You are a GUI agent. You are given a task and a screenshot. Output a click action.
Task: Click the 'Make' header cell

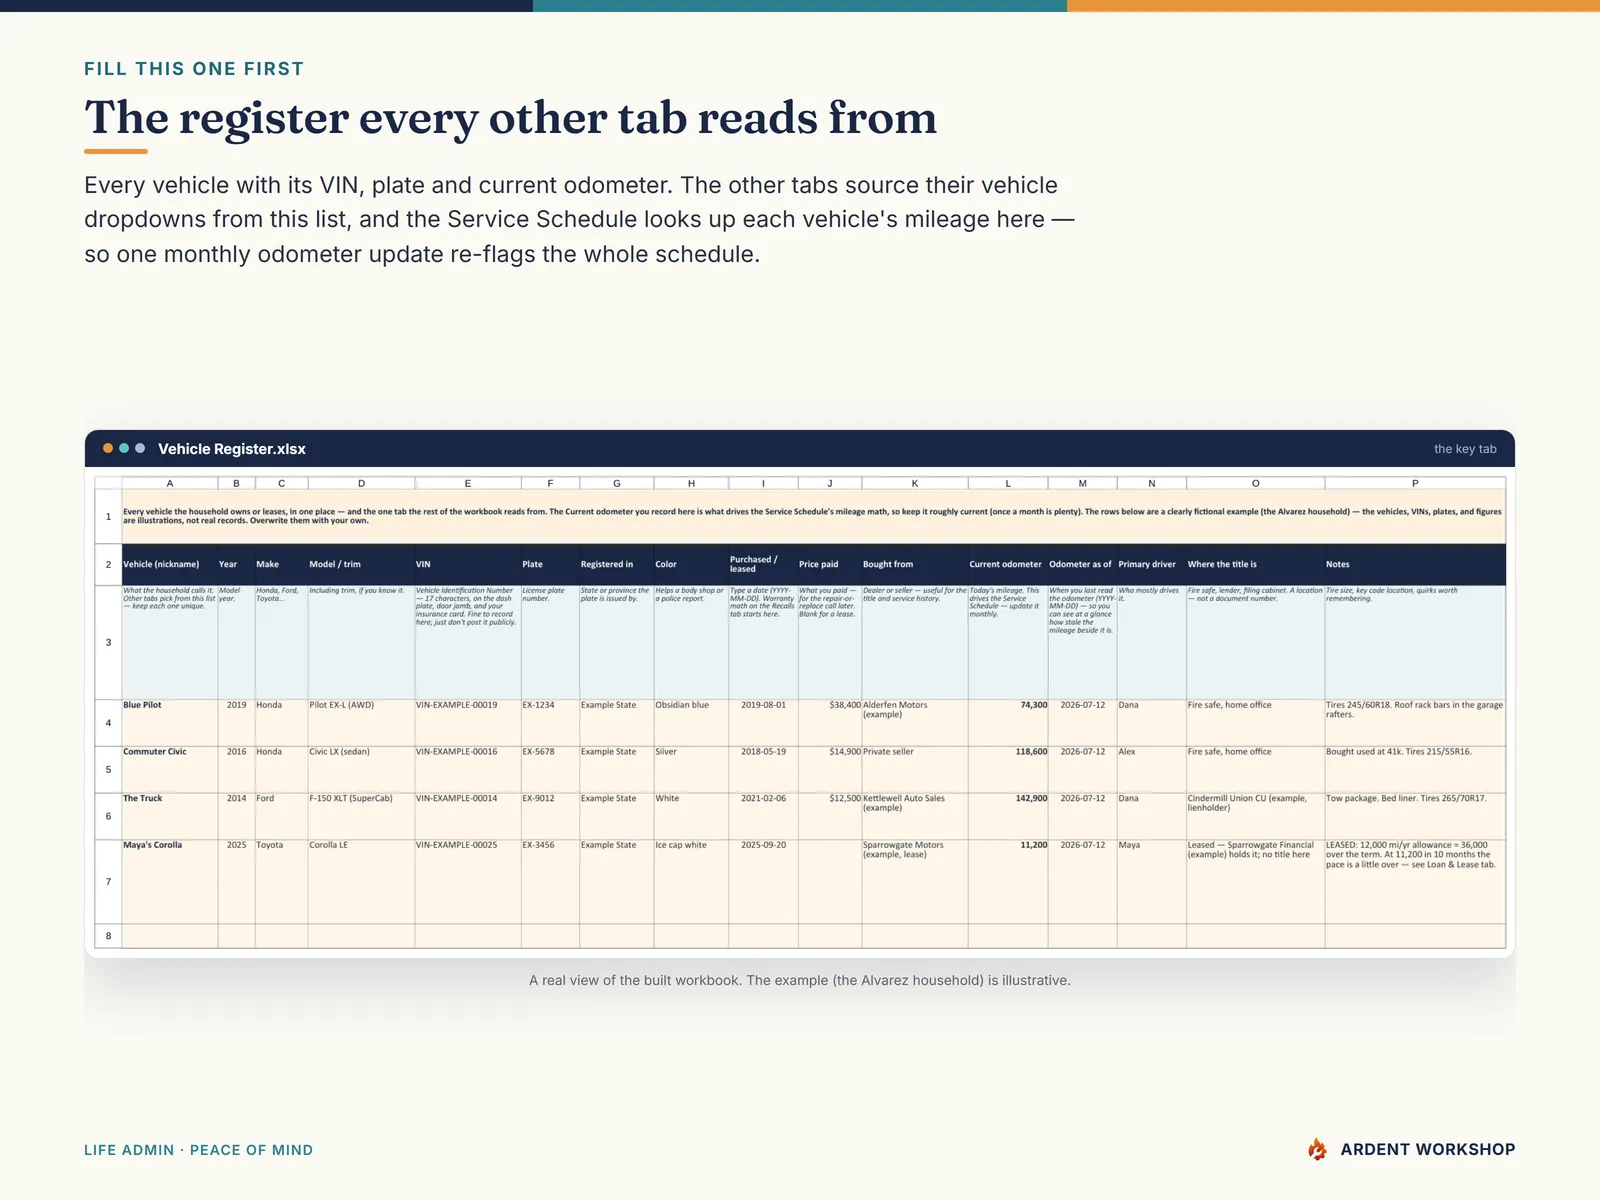(281, 564)
